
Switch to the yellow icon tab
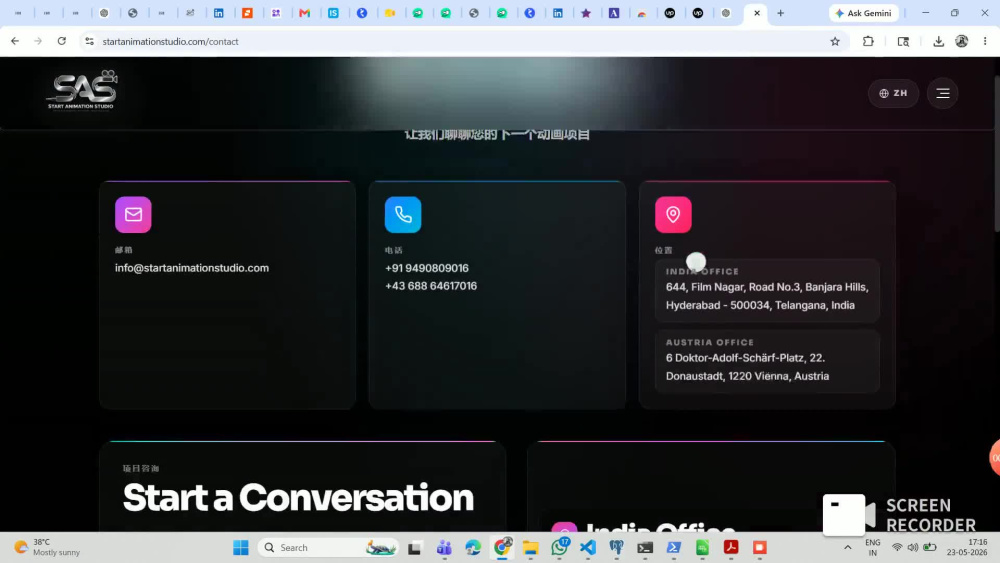pos(390,13)
